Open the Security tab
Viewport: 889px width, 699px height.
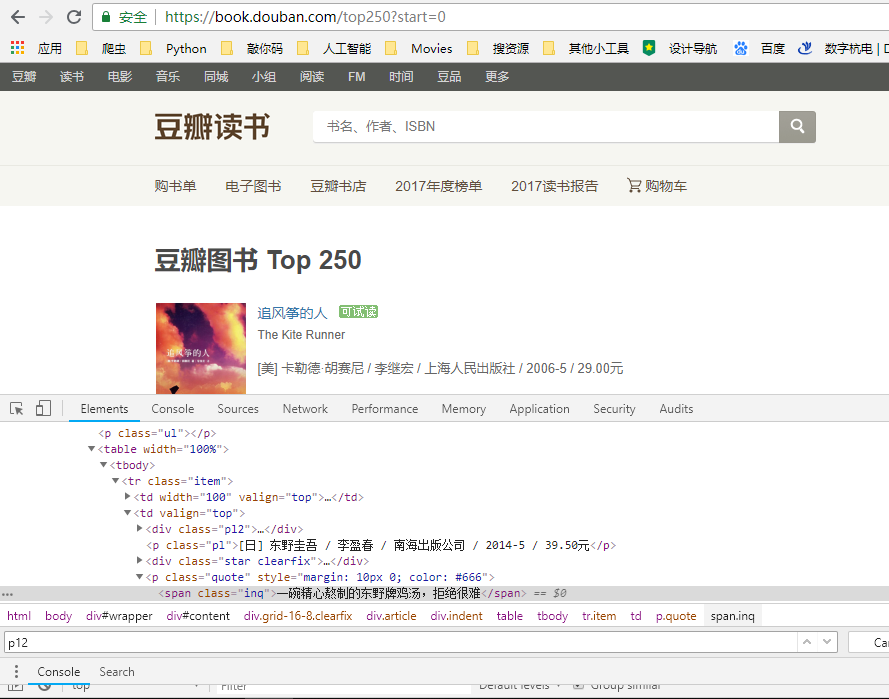[614, 409]
